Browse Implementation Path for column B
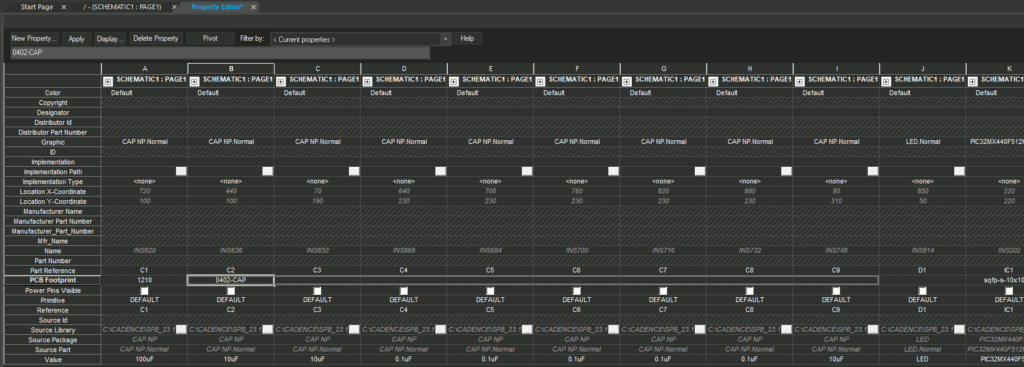This screenshot has height=367, width=1024. [267, 171]
